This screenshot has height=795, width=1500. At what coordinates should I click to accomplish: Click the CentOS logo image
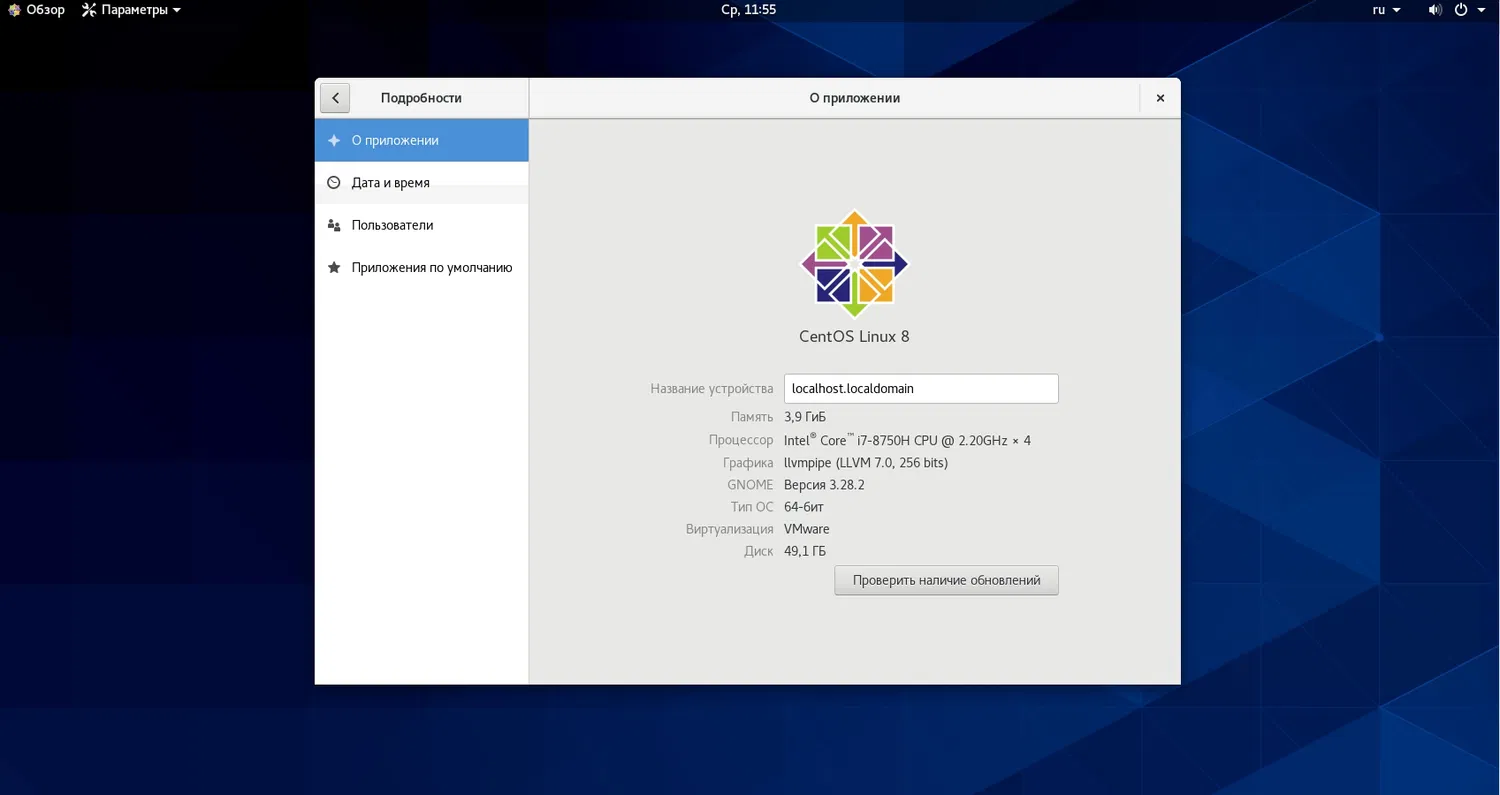tap(854, 264)
